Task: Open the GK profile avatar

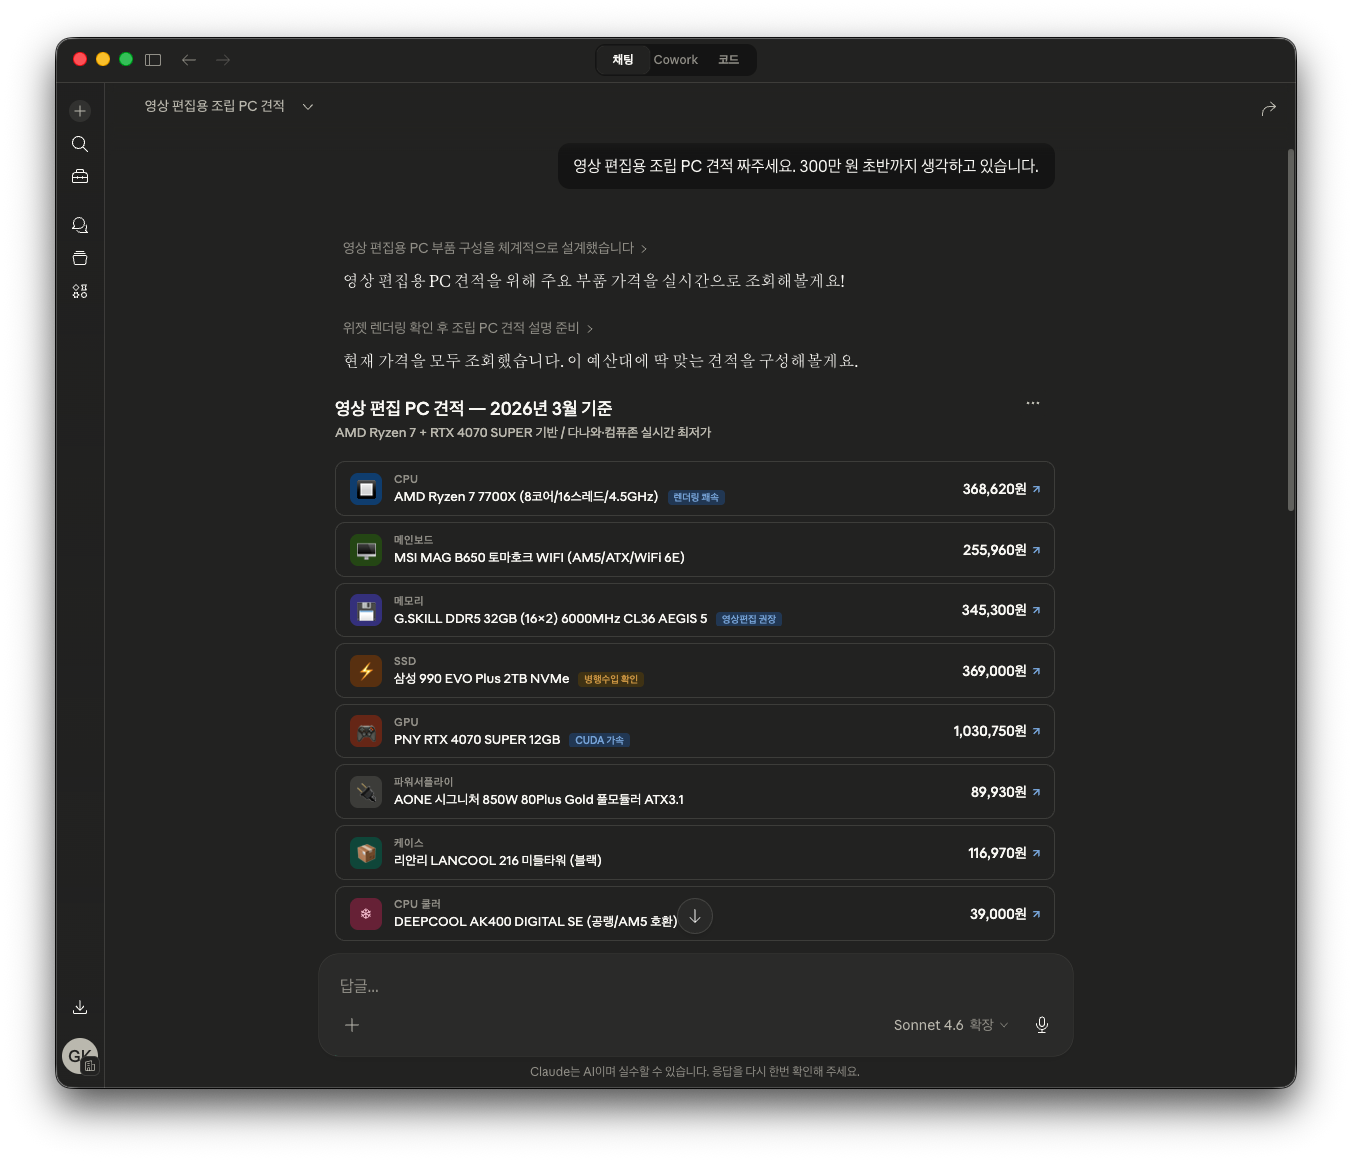Action: [x=80, y=1056]
